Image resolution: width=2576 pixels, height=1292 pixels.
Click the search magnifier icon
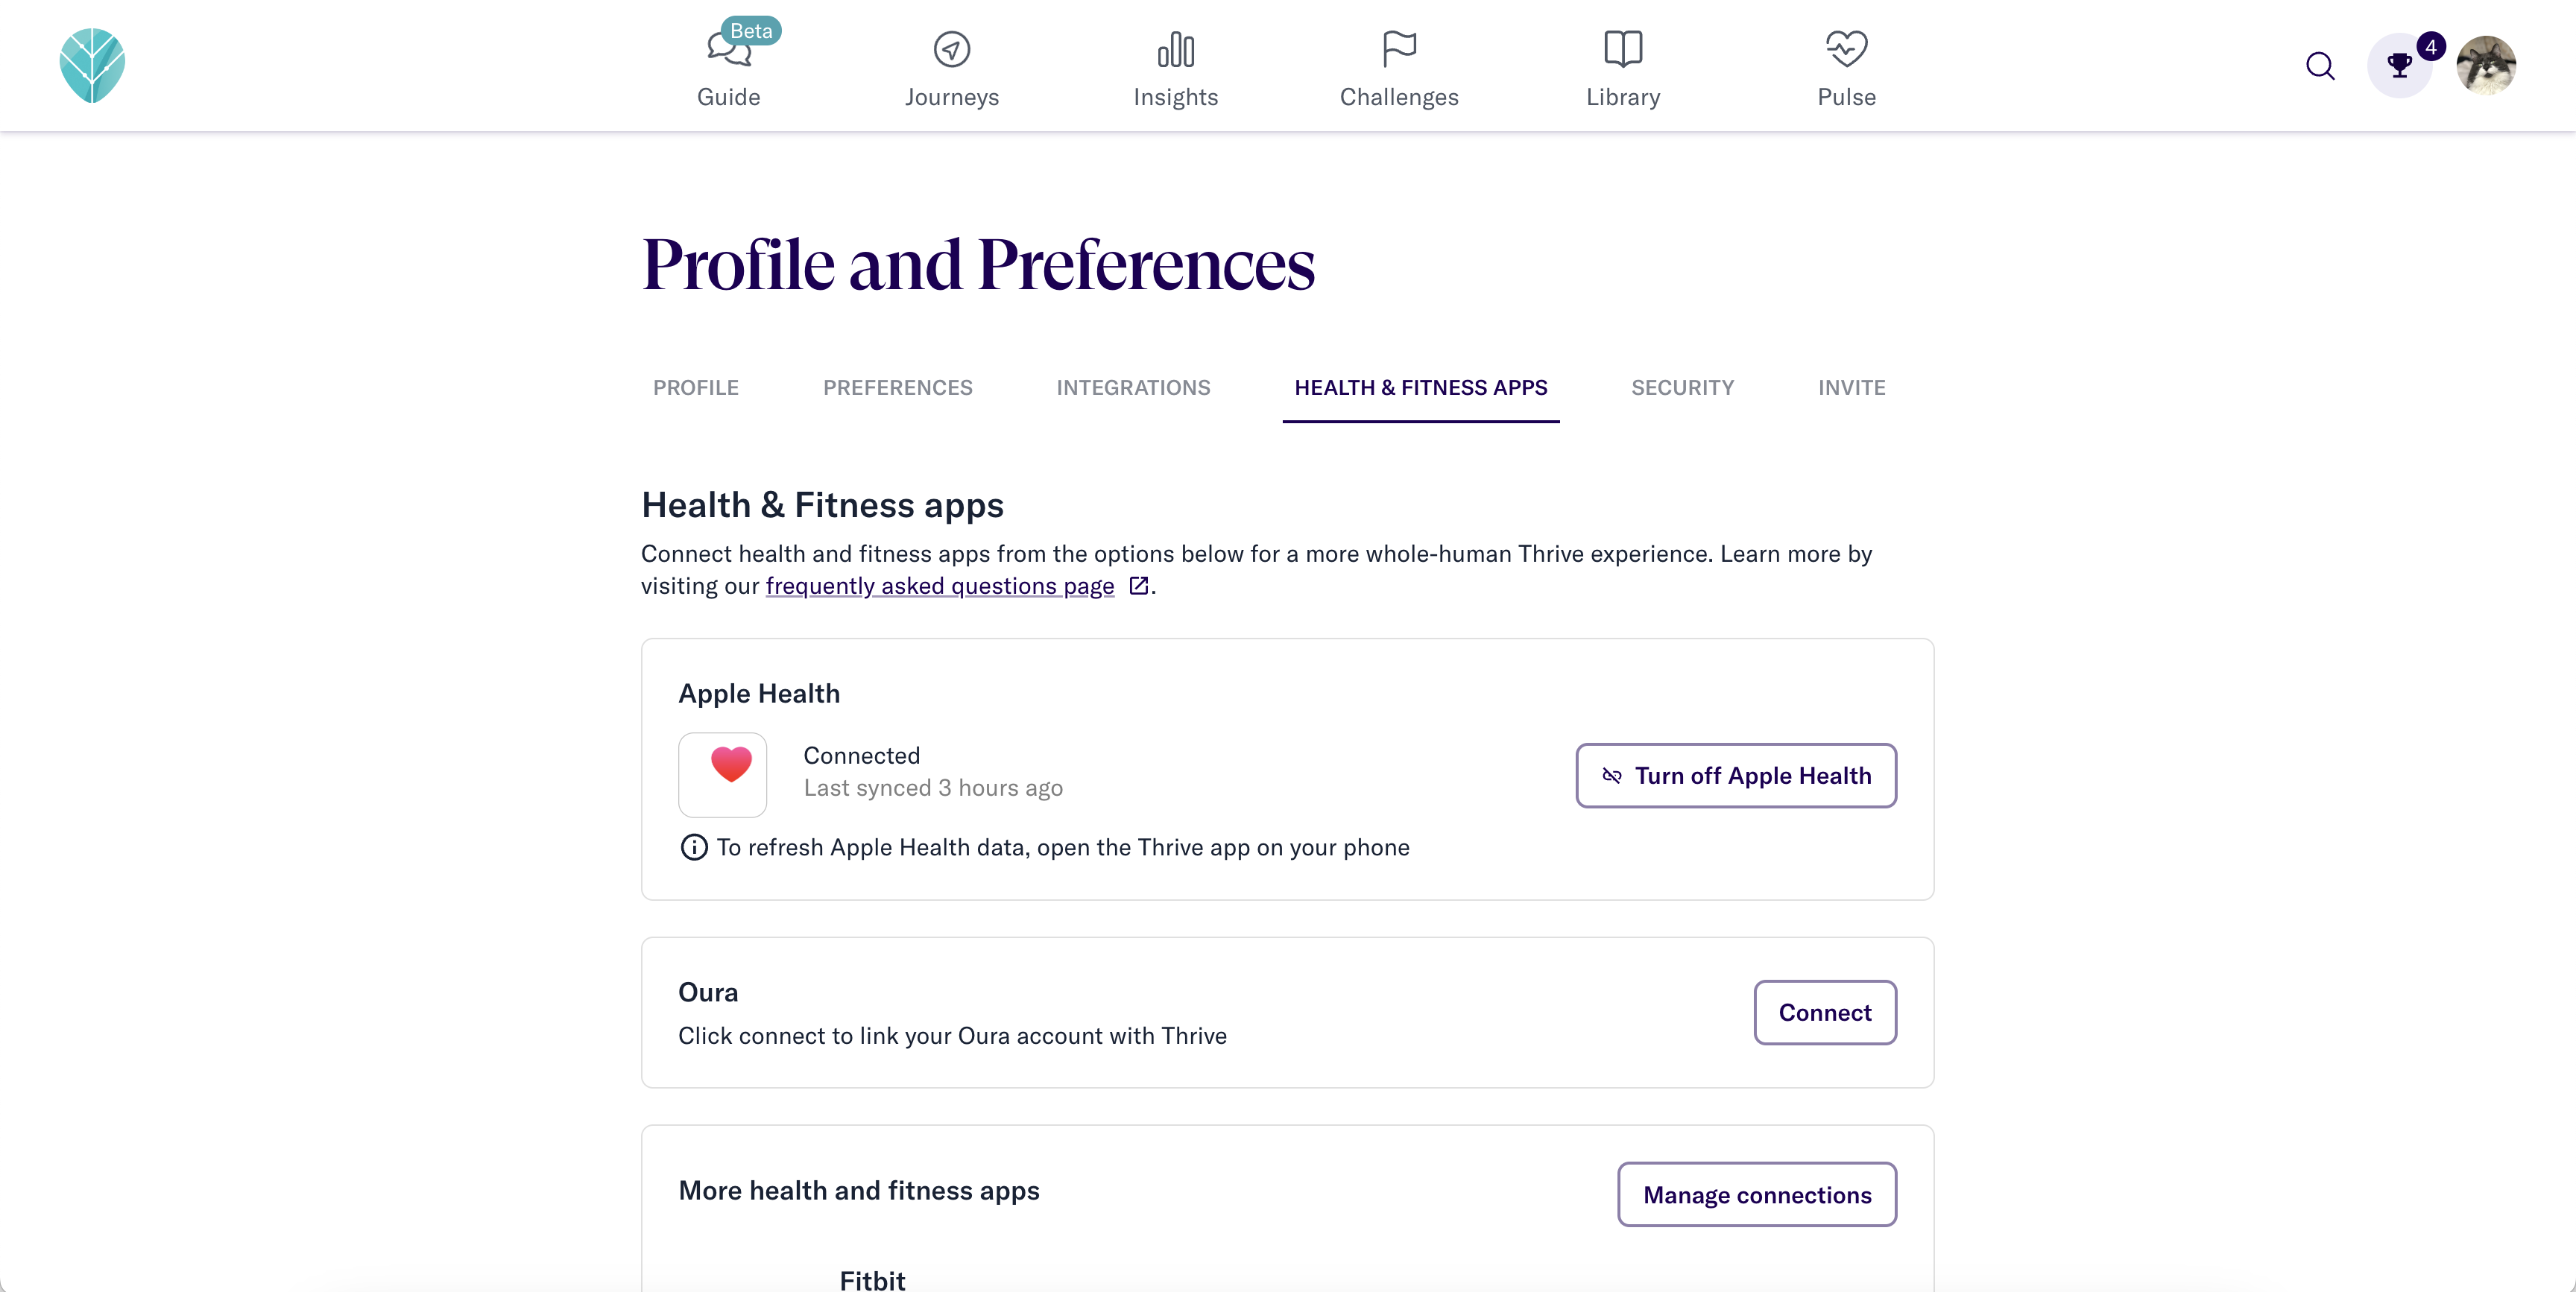pos(2320,66)
